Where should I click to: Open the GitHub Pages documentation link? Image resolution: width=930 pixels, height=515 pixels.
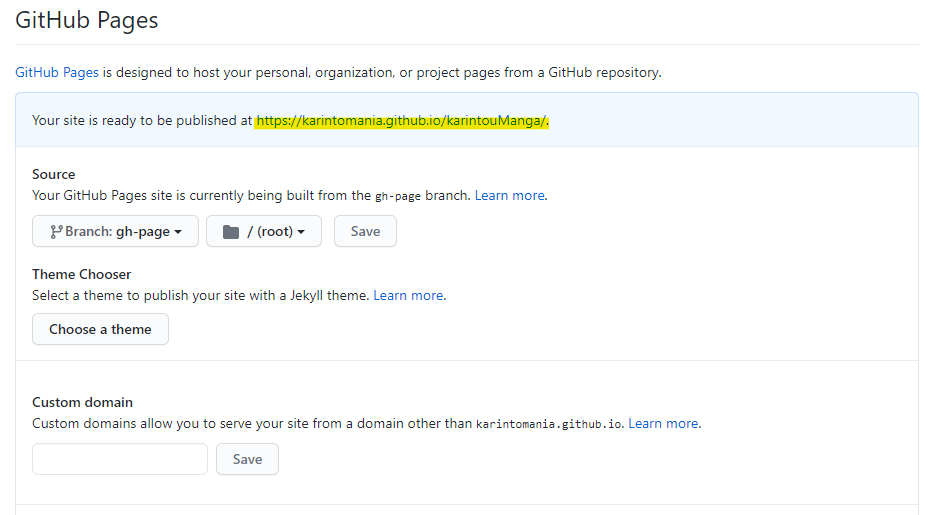pyautogui.click(x=57, y=72)
